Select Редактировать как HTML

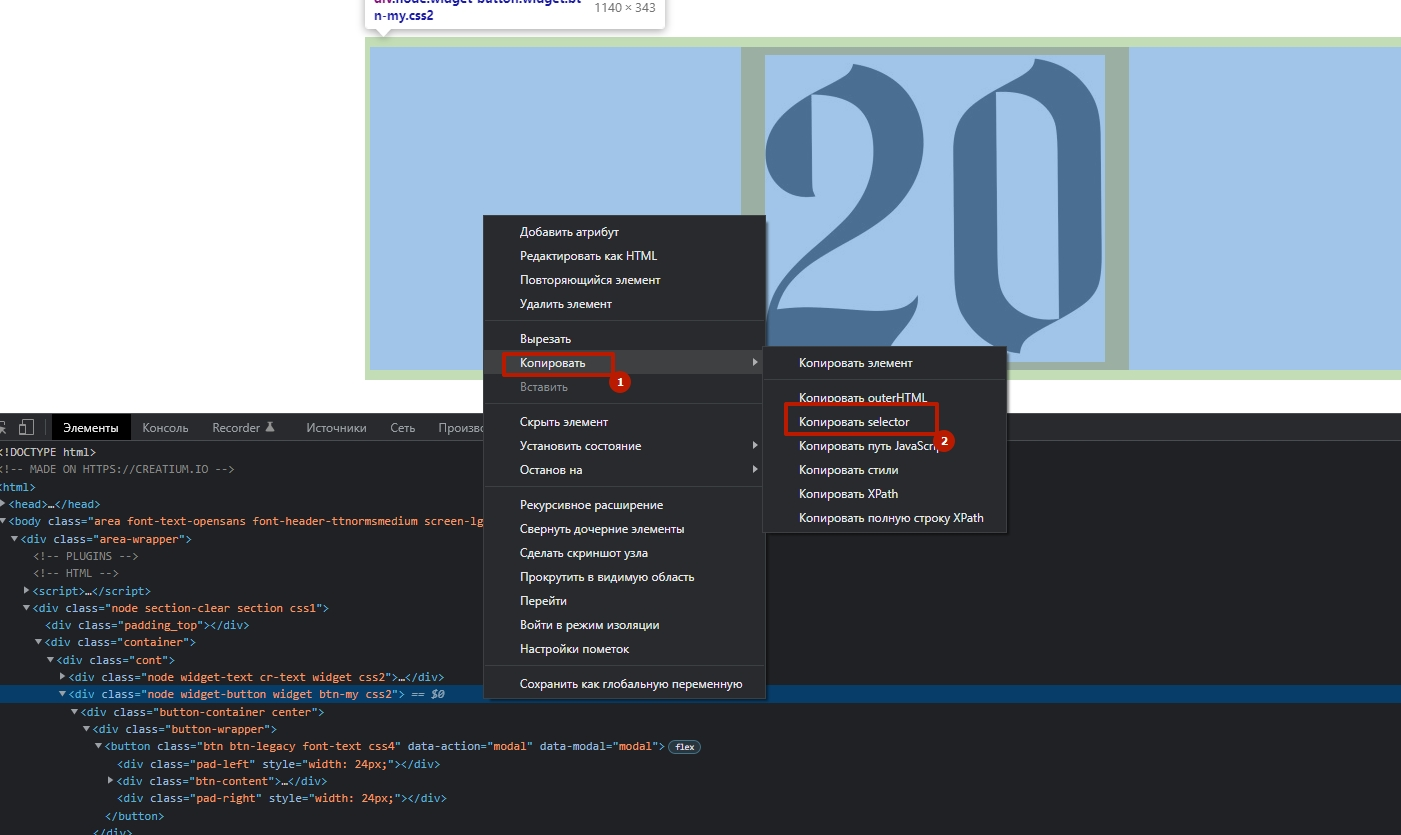click(625, 256)
